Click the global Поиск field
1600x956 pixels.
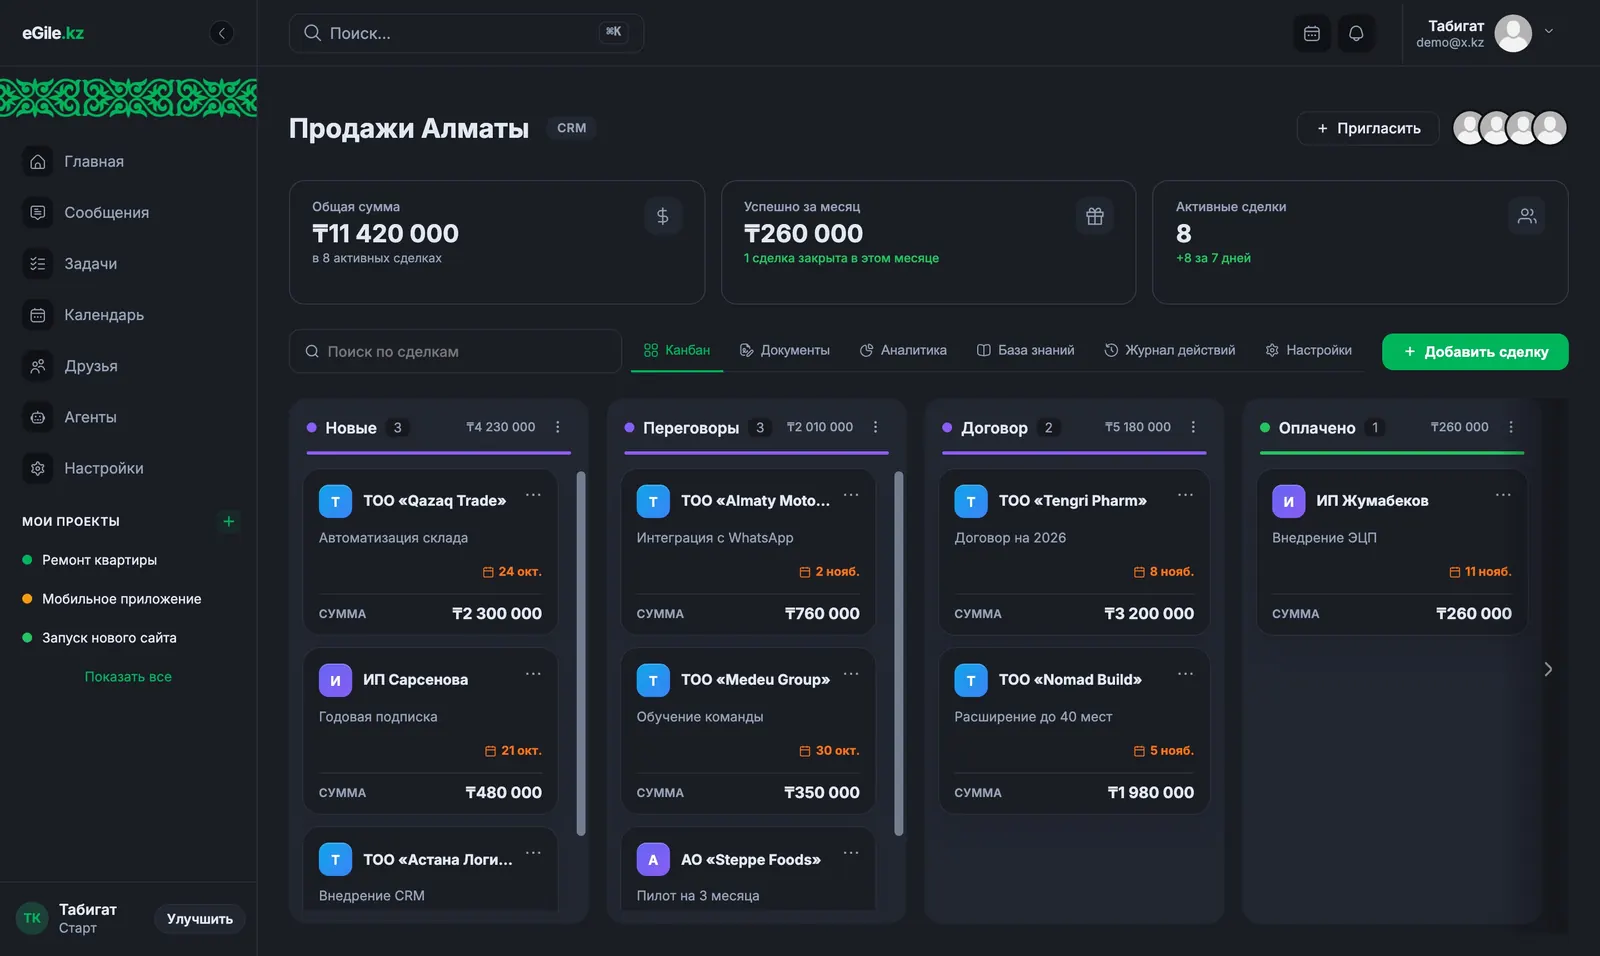click(466, 33)
